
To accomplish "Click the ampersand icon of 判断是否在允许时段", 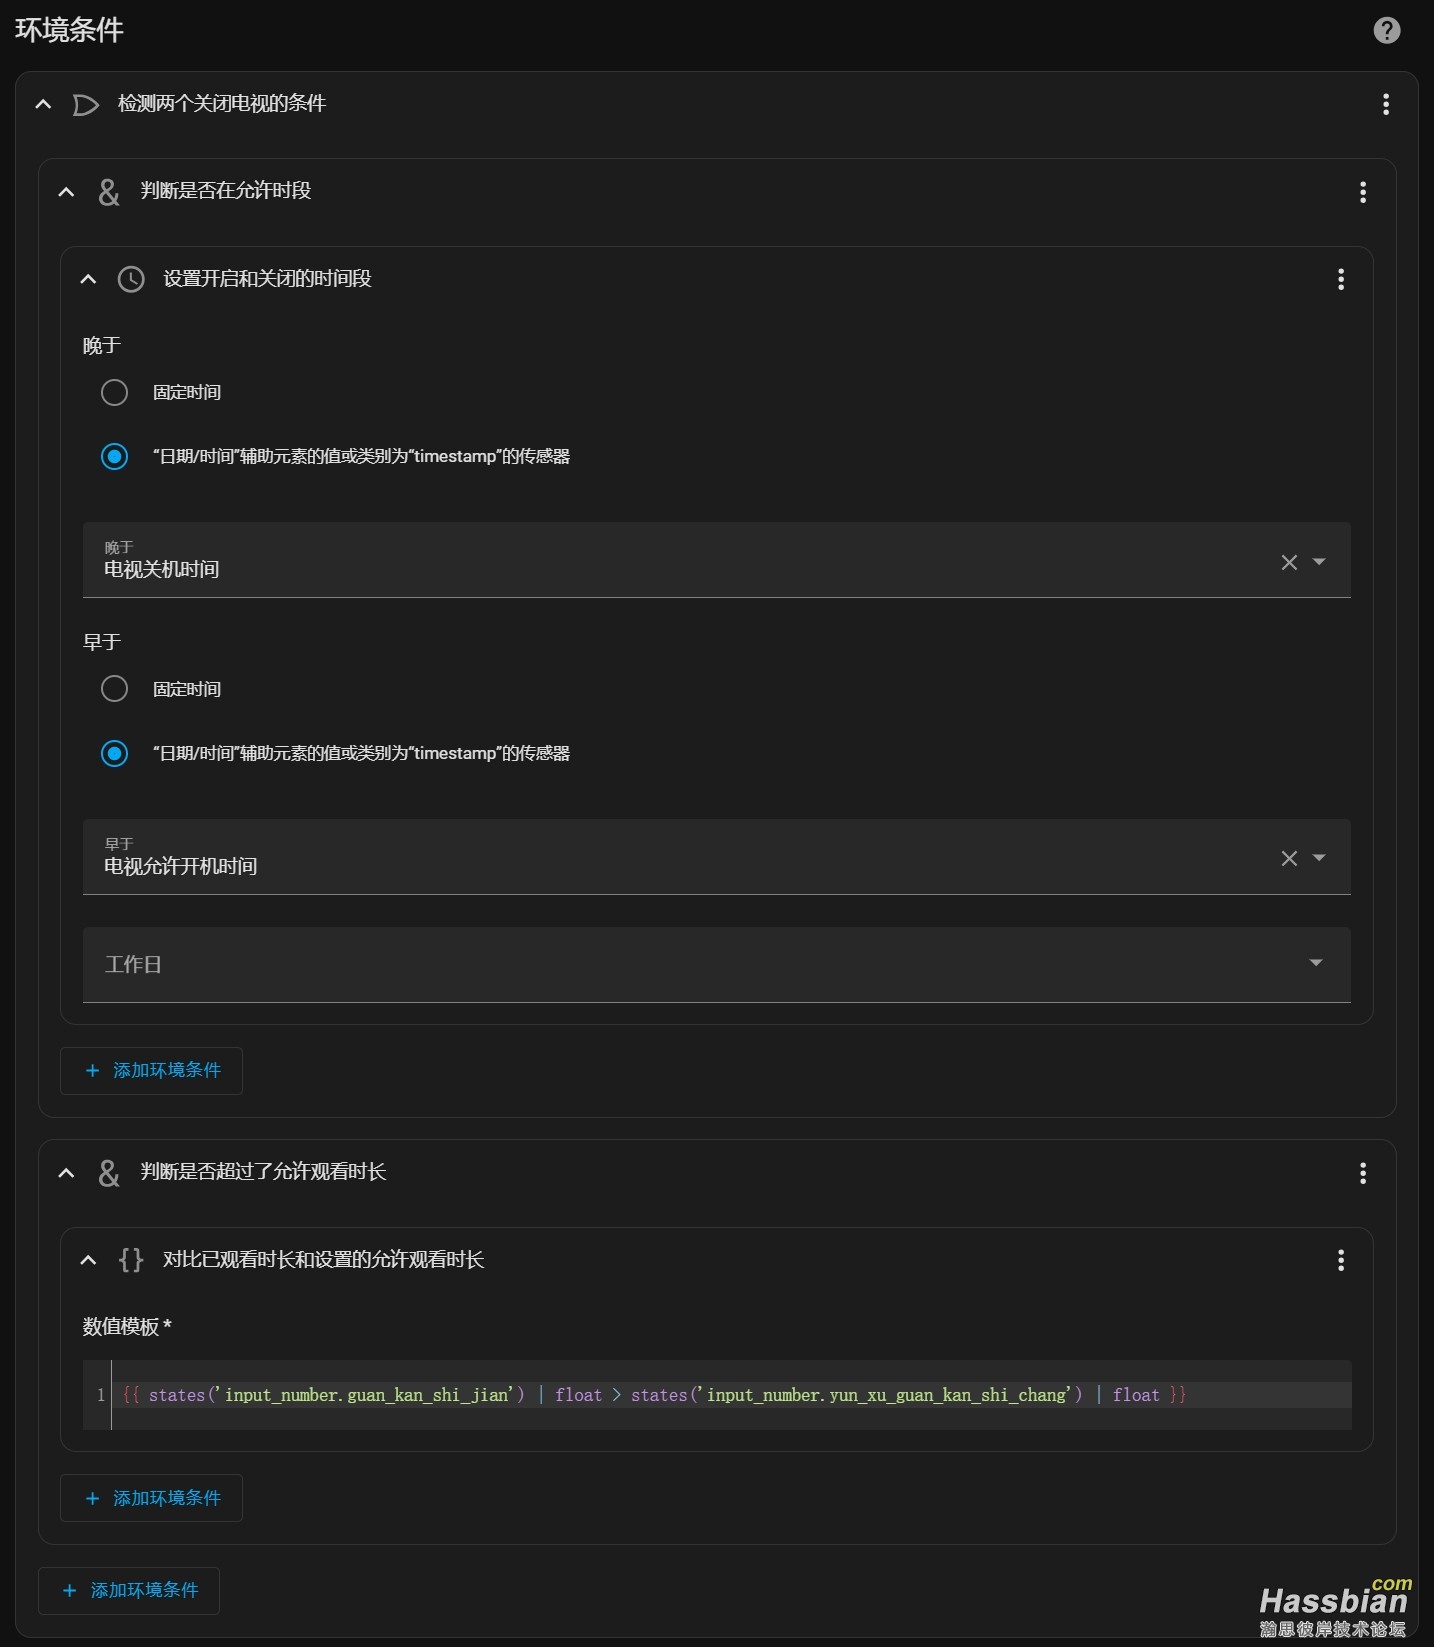I will tap(109, 192).
